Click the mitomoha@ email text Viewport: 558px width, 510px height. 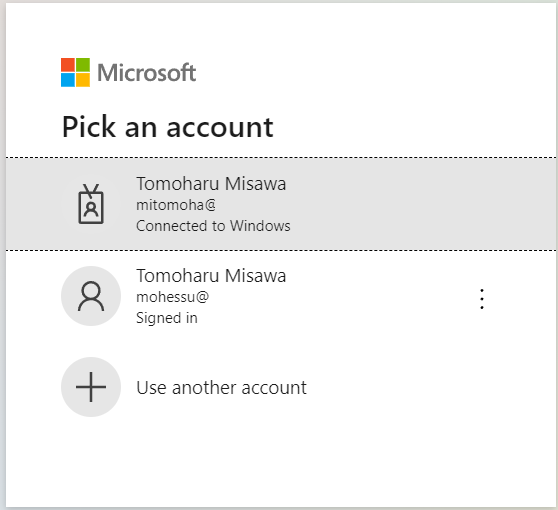pyautogui.click(x=176, y=205)
